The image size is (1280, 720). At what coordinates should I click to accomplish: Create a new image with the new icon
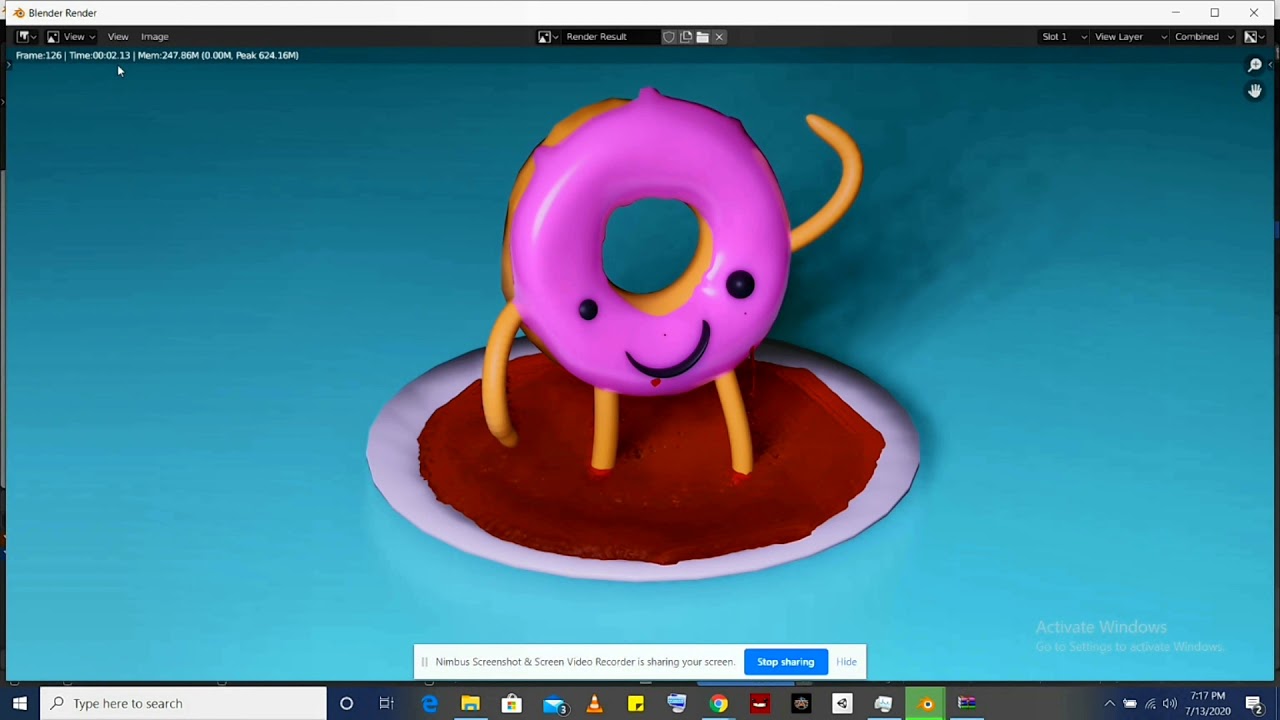click(x=686, y=37)
